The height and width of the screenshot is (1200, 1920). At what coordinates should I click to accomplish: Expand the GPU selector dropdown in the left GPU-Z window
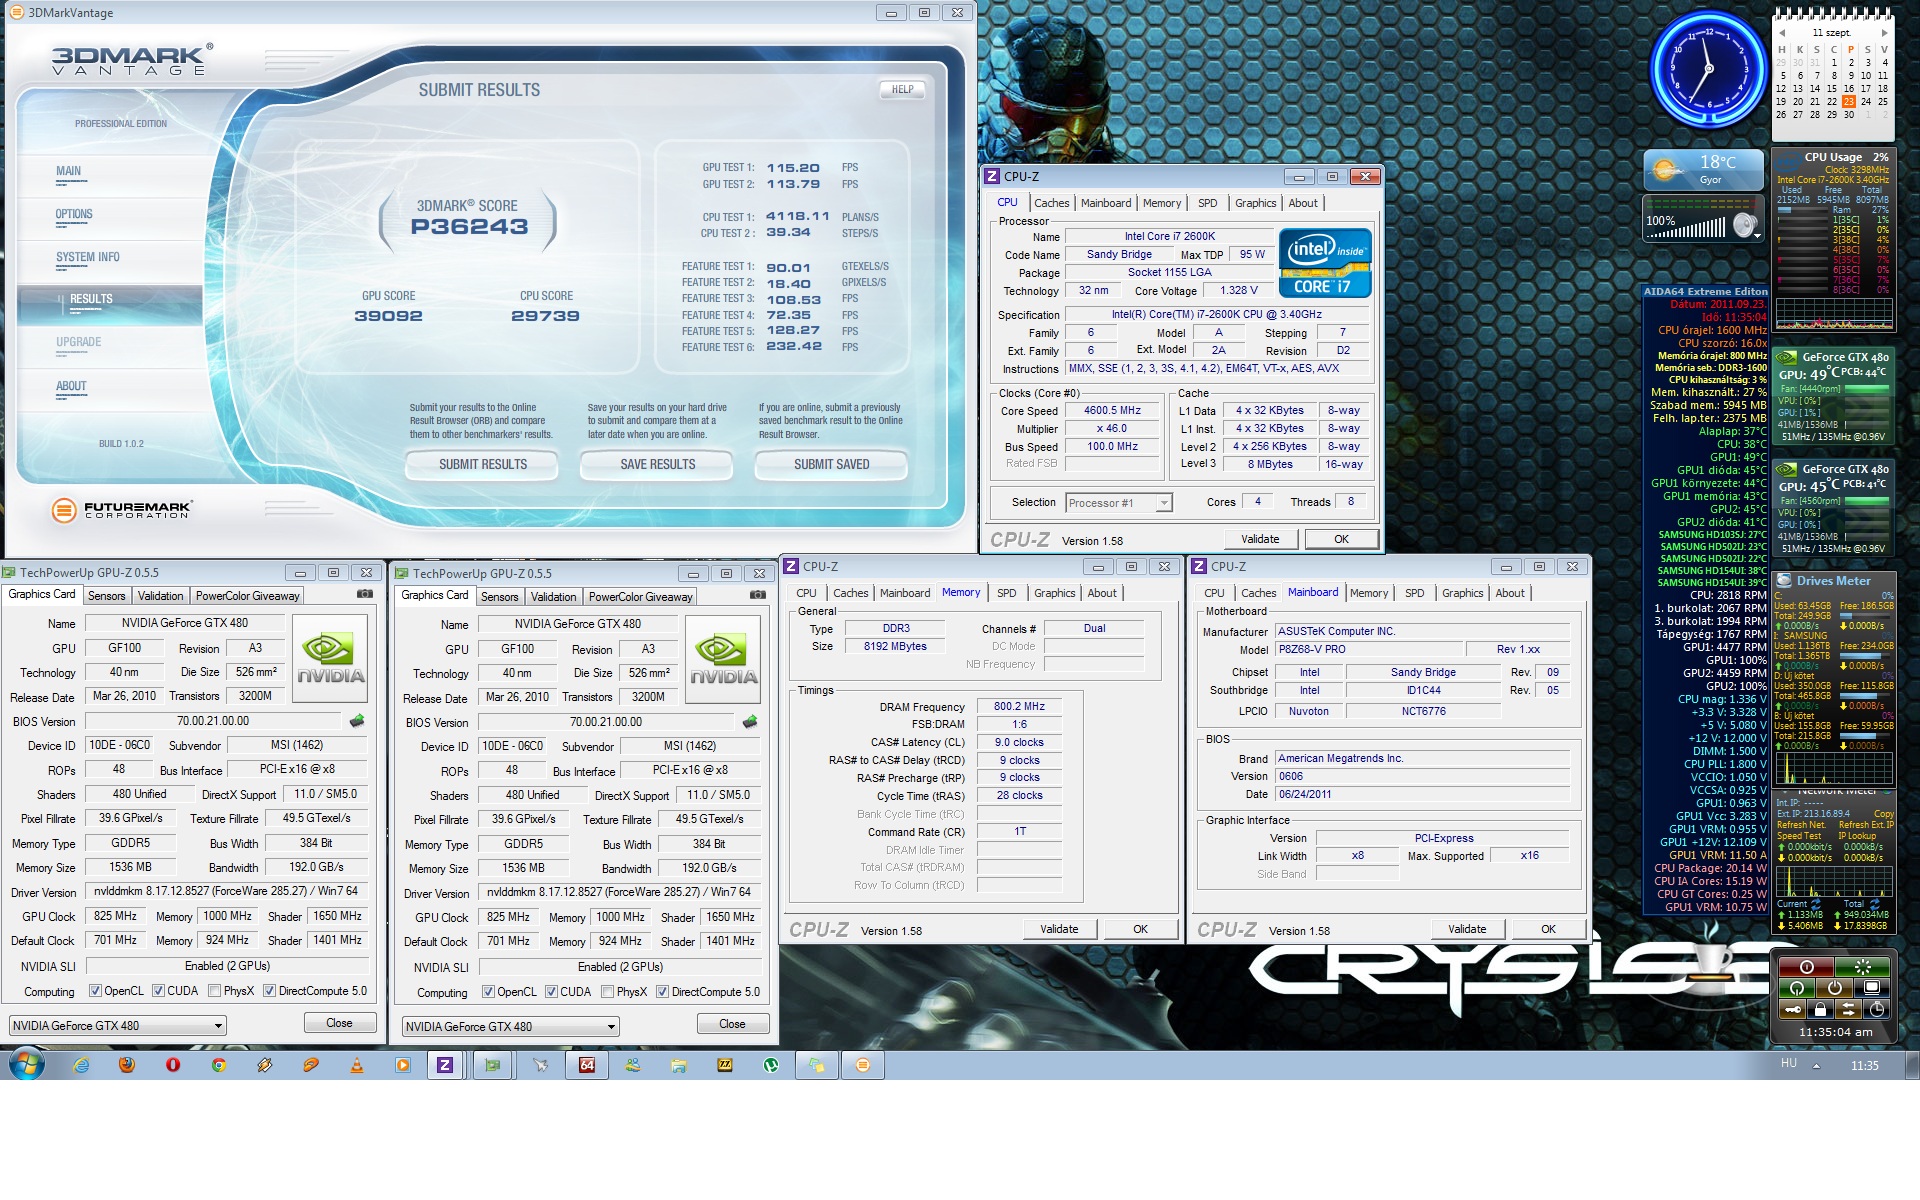[218, 1026]
